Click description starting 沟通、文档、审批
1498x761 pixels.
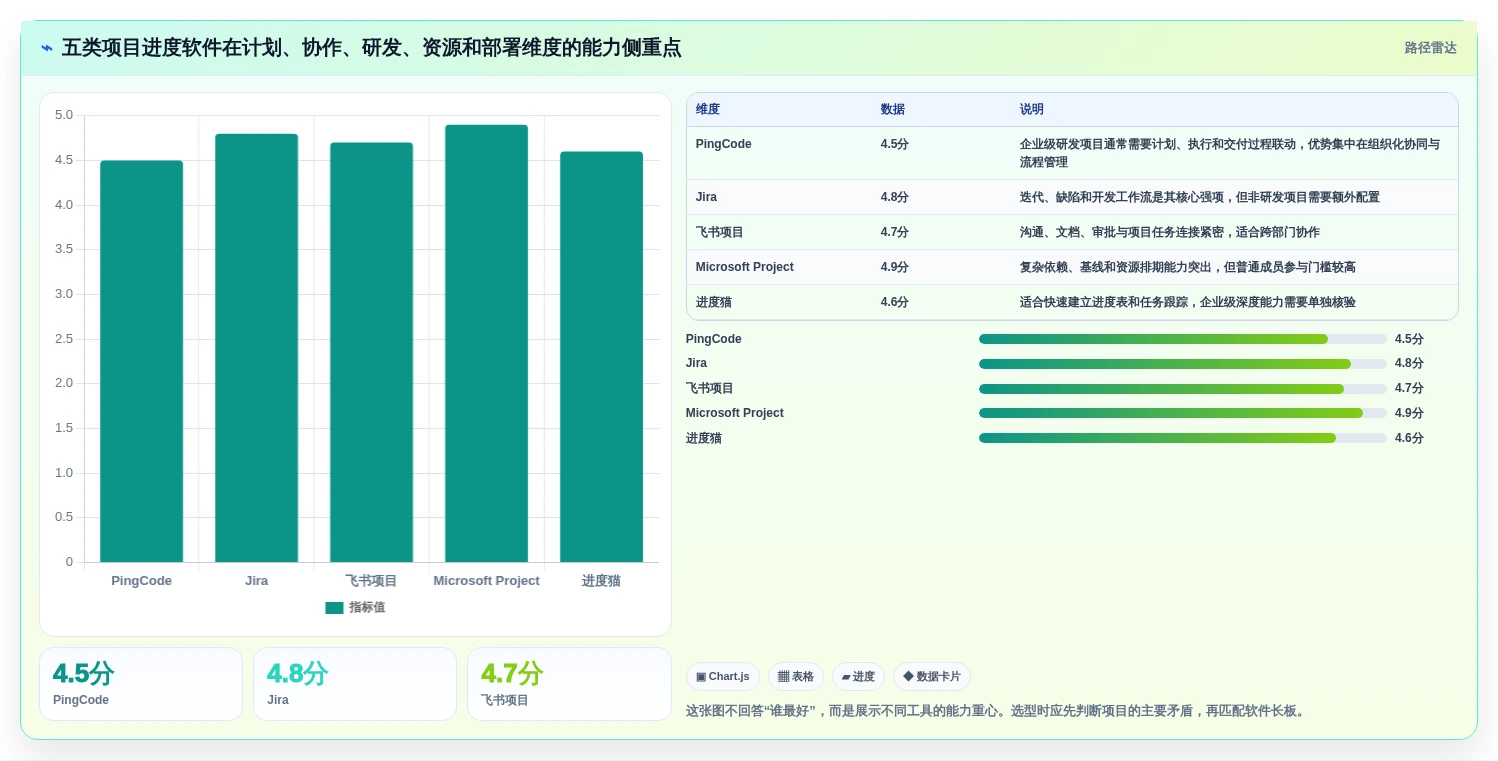point(1169,232)
